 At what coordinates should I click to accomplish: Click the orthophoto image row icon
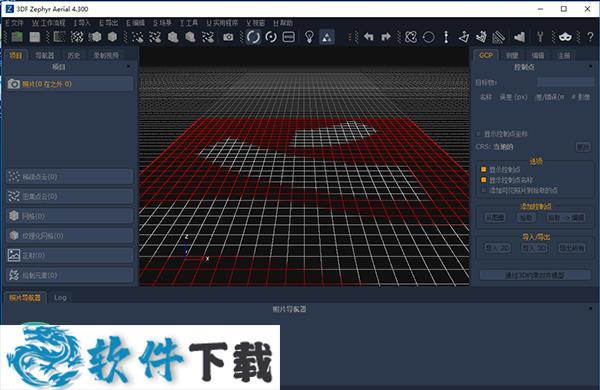click(14, 255)
